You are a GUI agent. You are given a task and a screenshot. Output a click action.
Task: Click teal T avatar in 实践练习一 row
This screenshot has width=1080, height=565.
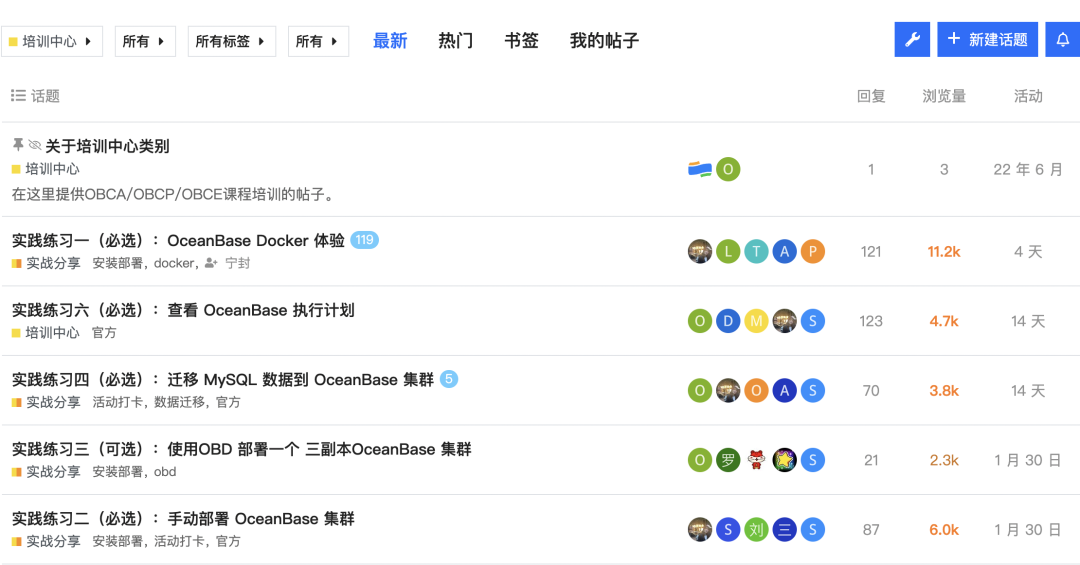click(756, 251)
